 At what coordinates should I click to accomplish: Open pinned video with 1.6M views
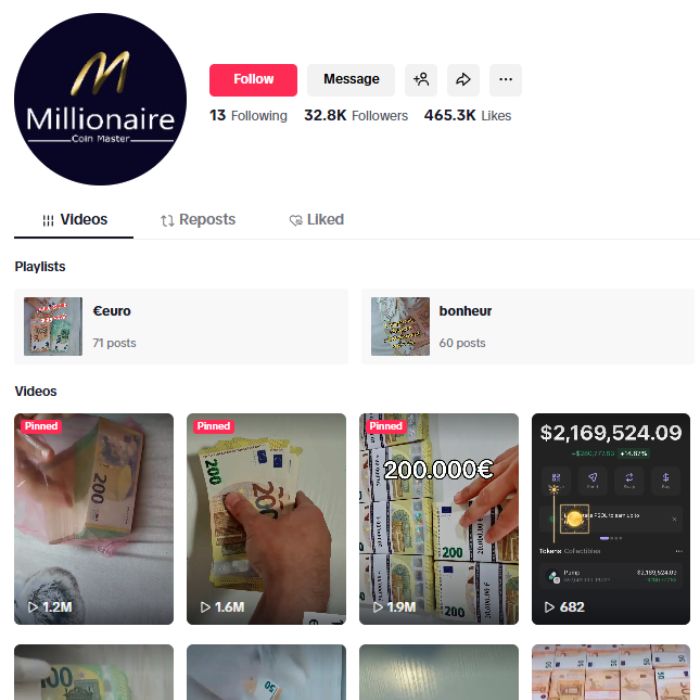266,519
